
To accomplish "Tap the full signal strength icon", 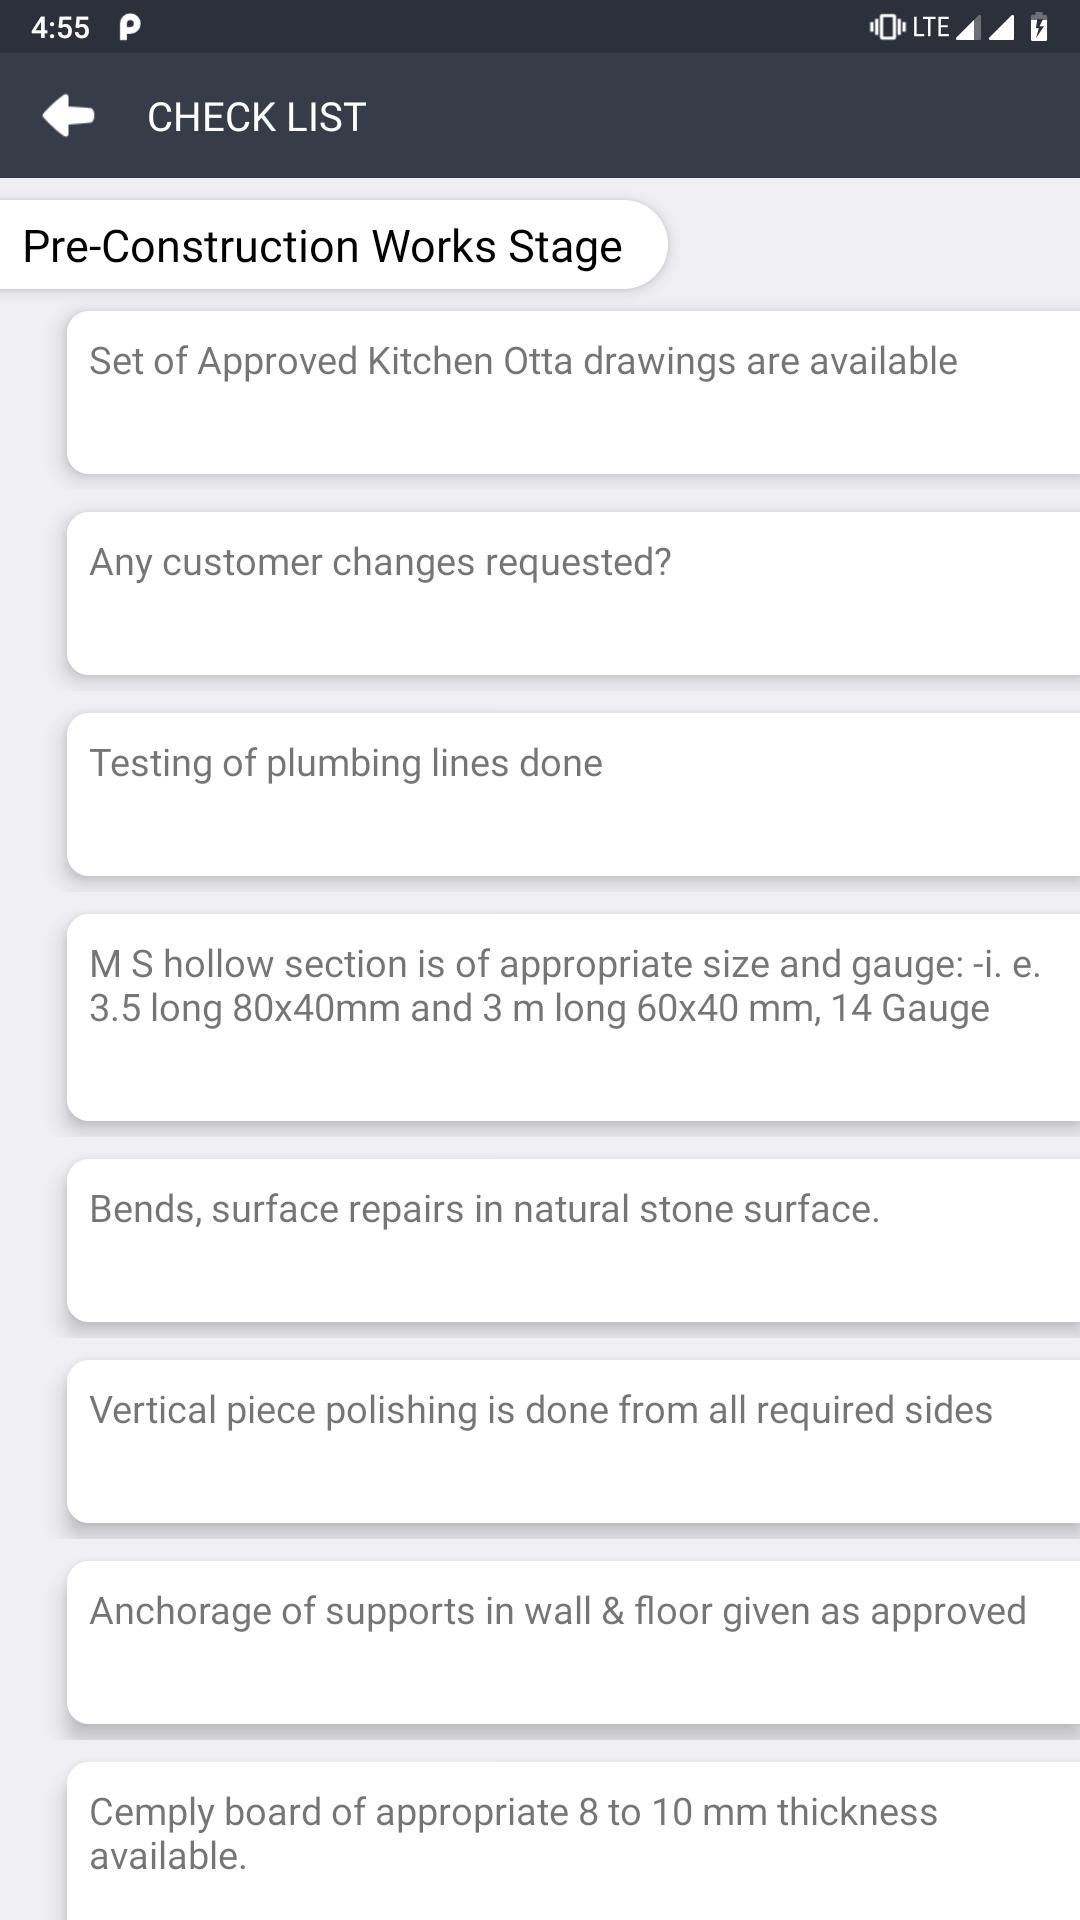I will 1001,27.
